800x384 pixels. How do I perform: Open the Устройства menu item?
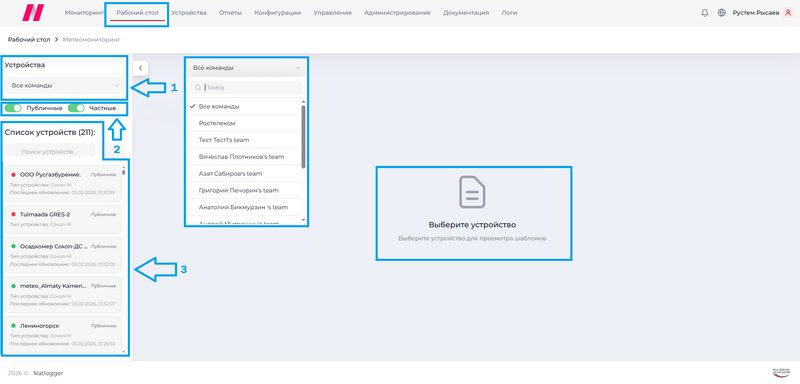pyautogui.click(x=189, y=13)
